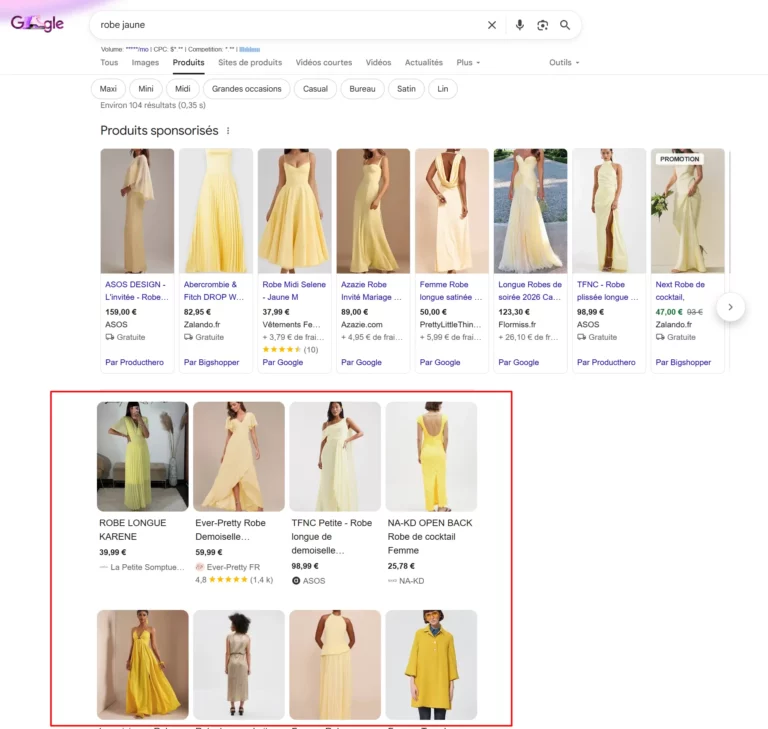This screenshot has height=729, width=768.
Task: Open search by image camera icon
Action: [542, 25]
